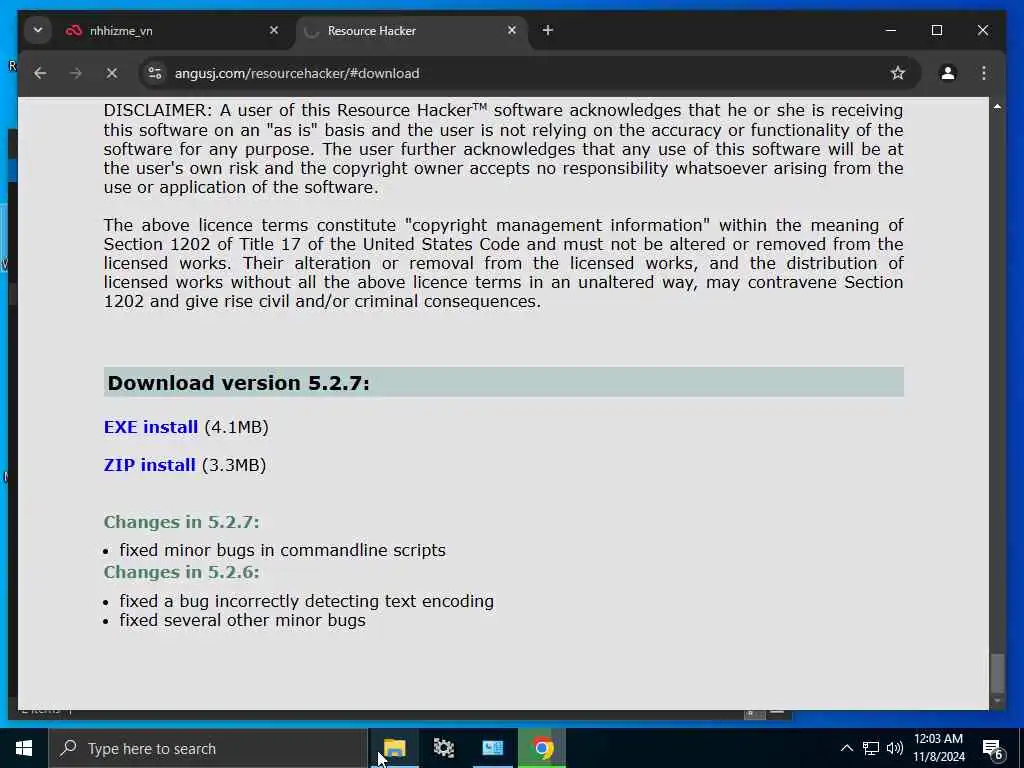Screen dimensions: 1024x768
Task: Click 'fixed minor bugs in commandline scripts' text
Action: pos(282,551)
